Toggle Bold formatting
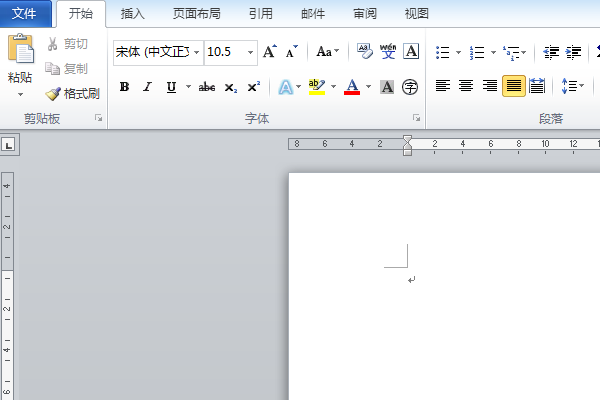 click(x=124, y=87)
